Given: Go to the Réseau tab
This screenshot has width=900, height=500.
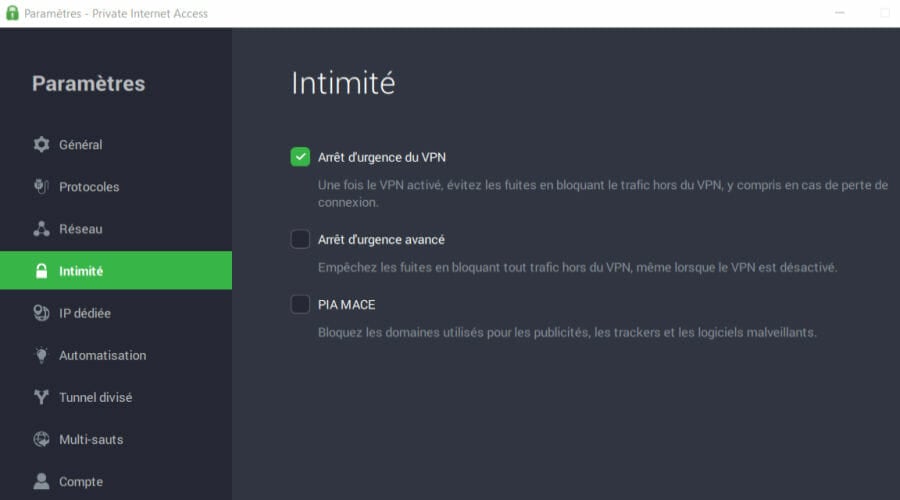Looking at the screenshot, I should (116, 228).
